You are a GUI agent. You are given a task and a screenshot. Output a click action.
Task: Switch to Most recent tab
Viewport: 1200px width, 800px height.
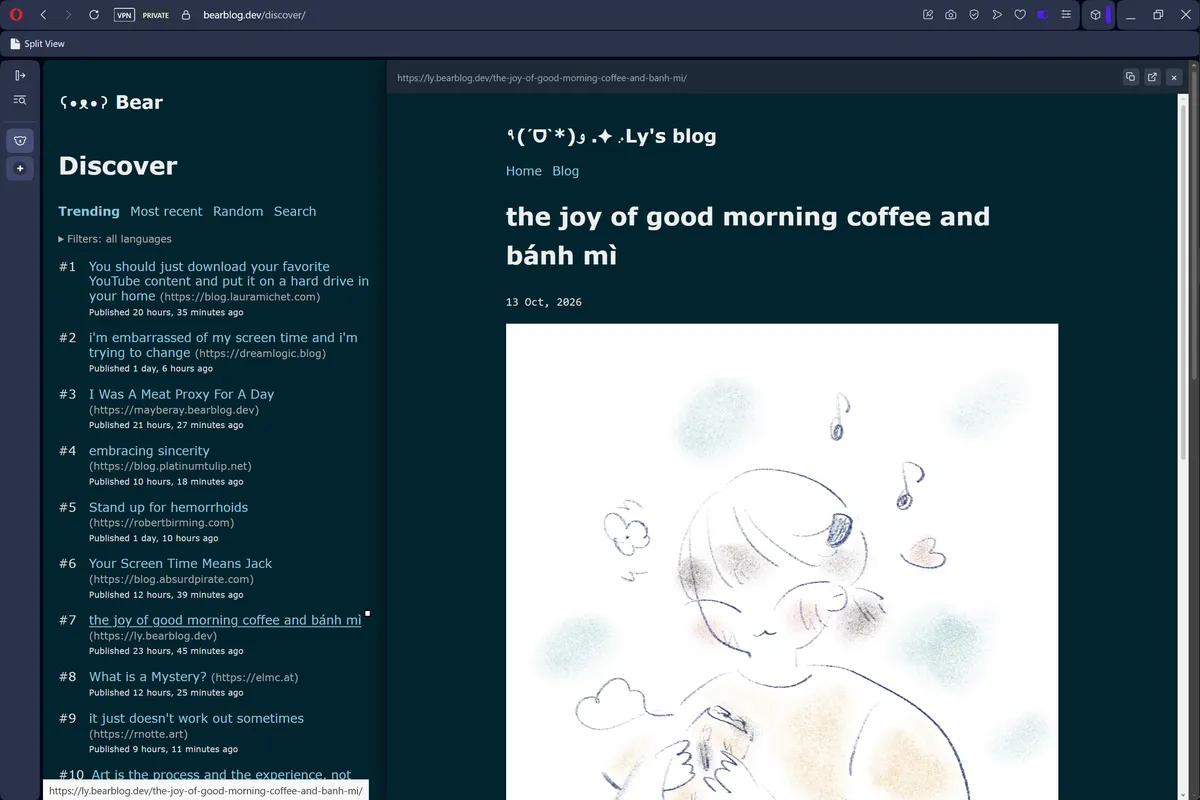pyautogui.click(x=166, y=211)
